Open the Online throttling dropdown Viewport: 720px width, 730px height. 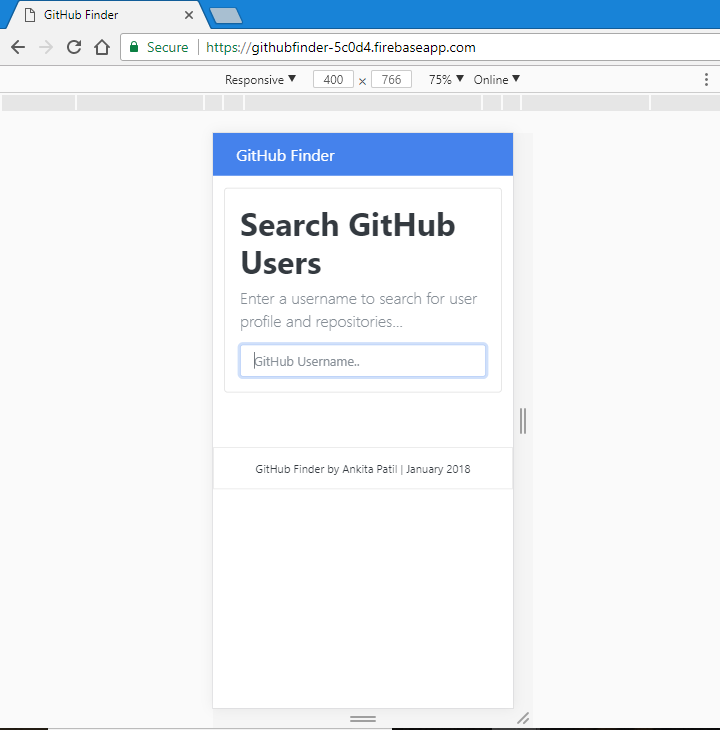(x=496, y=80)
